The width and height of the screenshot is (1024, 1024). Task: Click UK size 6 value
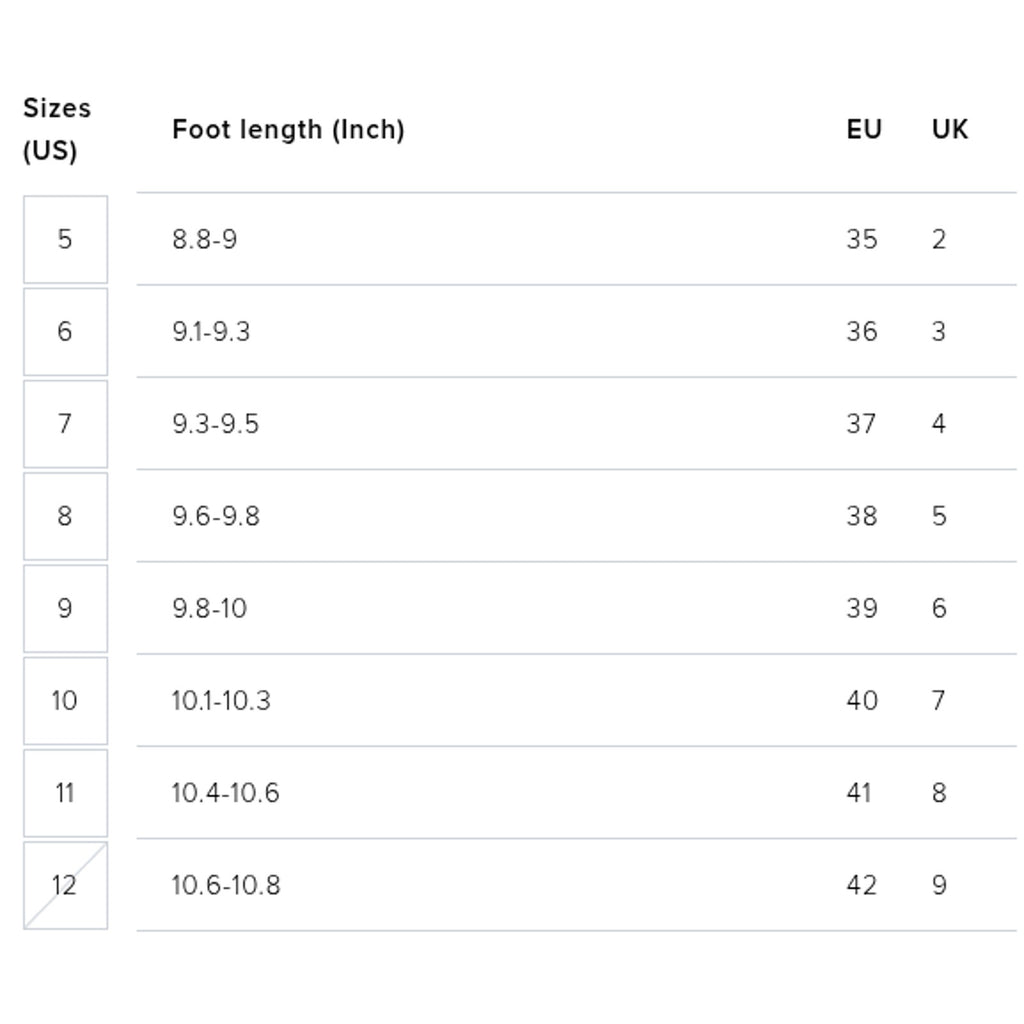[x=939, y=608]
